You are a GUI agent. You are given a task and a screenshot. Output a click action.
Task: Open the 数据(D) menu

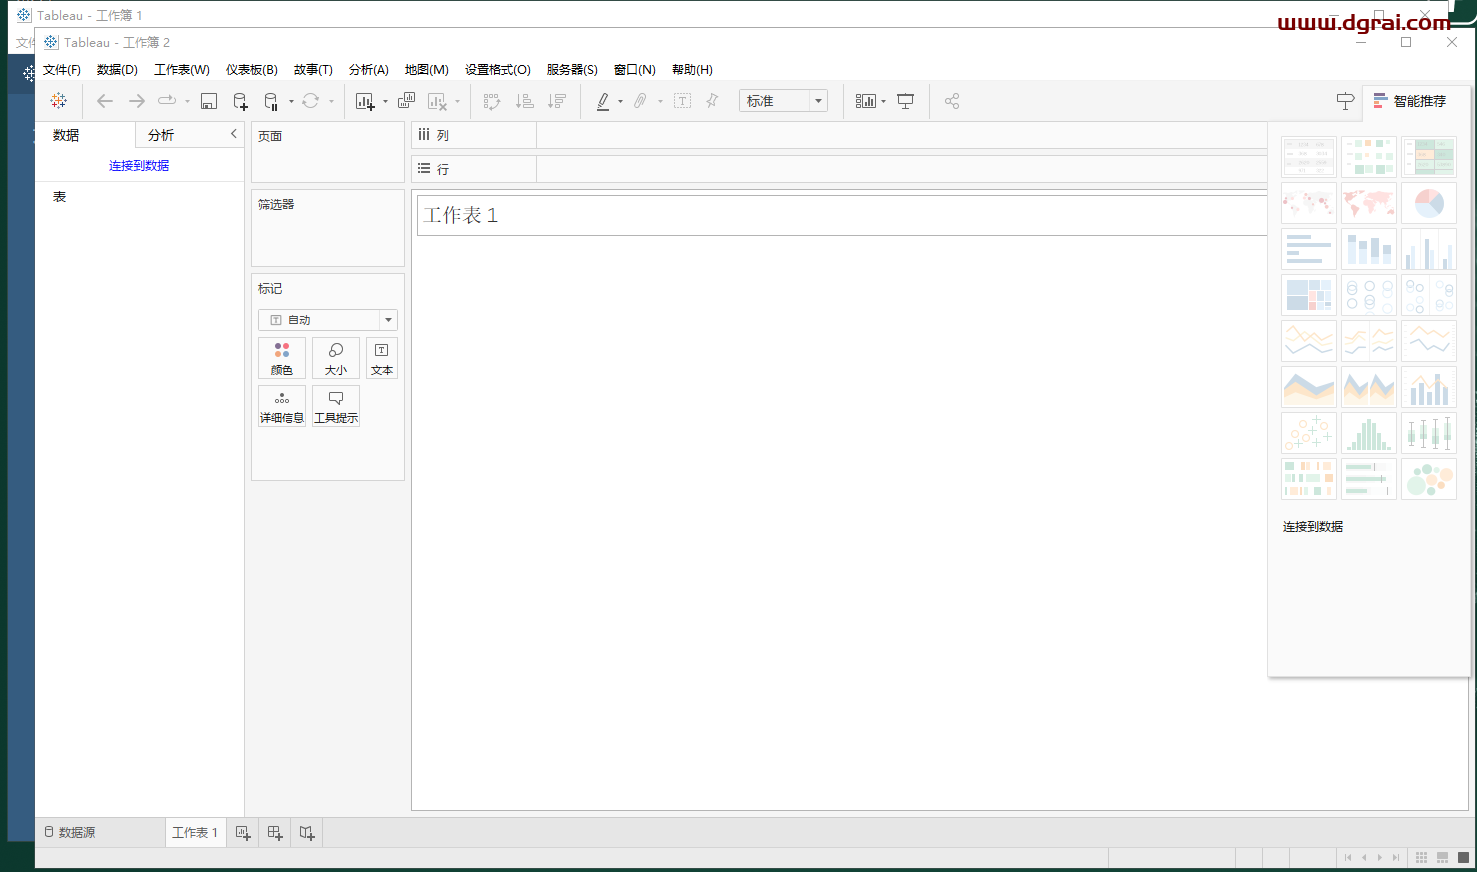(x=117, y=70)
